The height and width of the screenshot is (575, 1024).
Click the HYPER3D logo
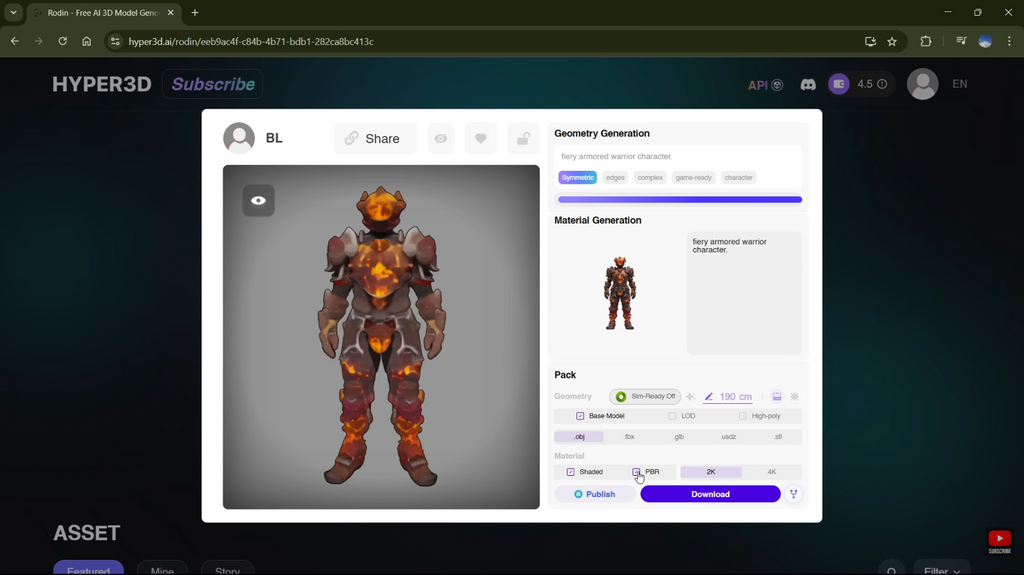(102, 84)
